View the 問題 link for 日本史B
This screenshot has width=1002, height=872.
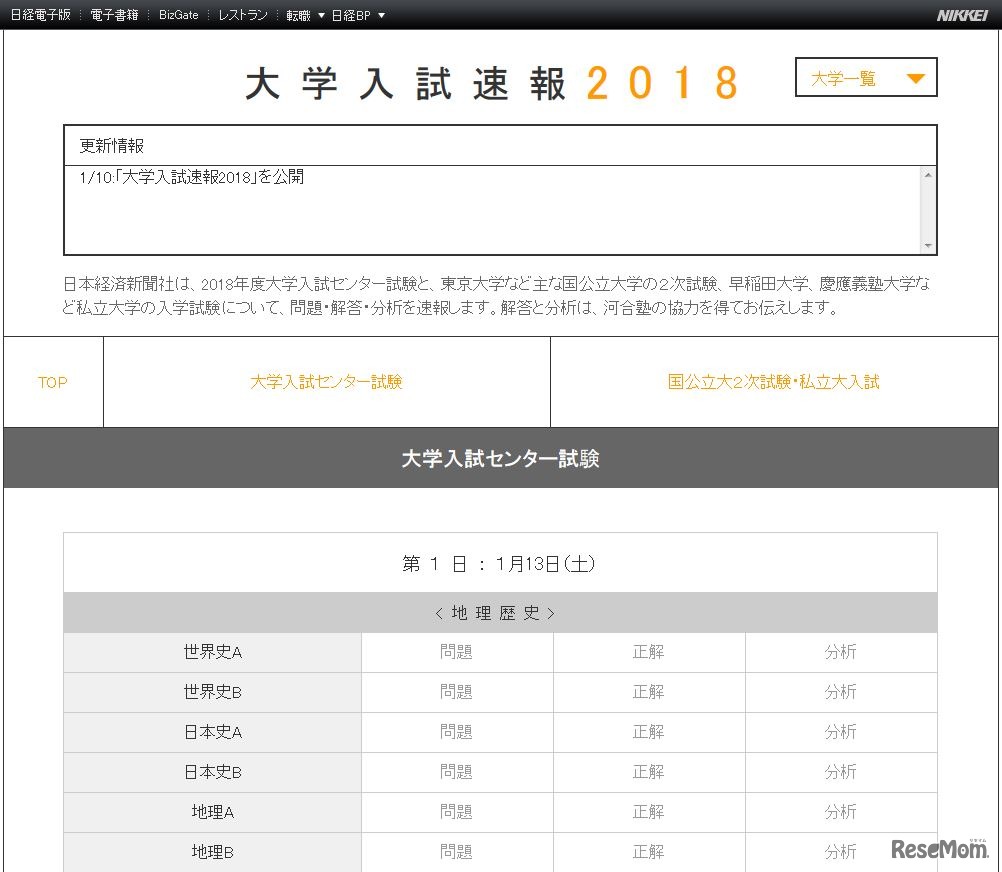pyautogui.click(x=455, y=772)
